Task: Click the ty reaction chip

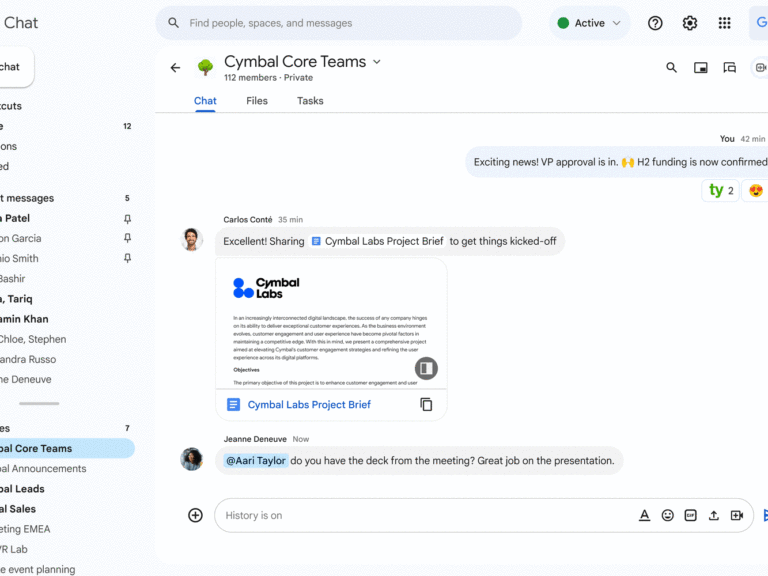Action: coord(720,191)
